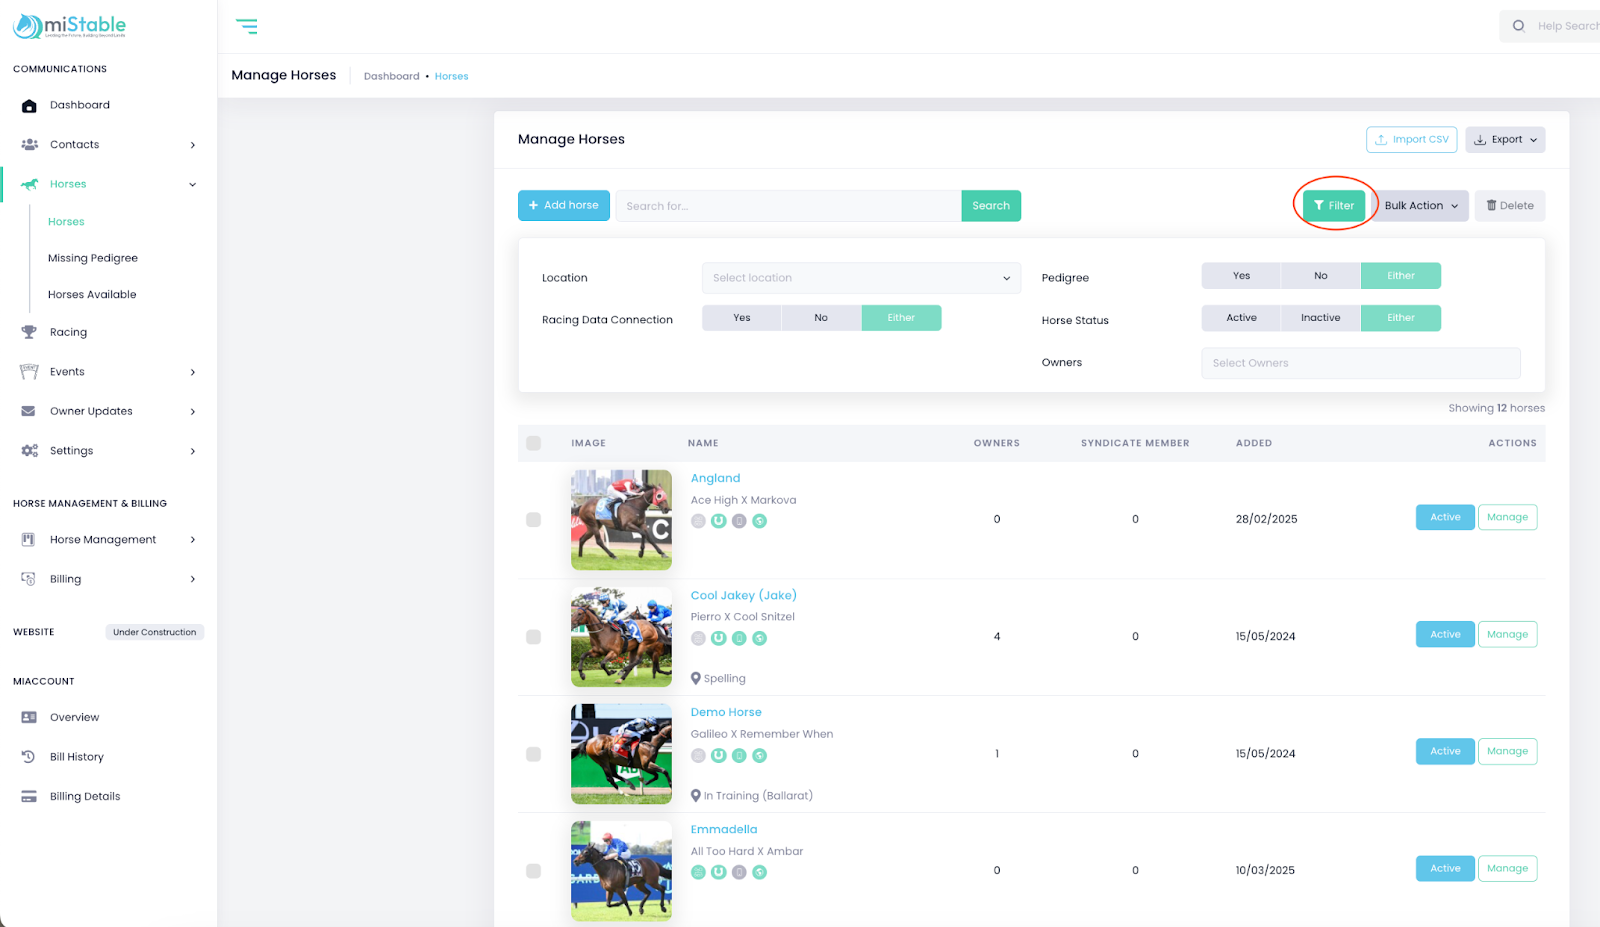Click the Add horse button
The height and width of the screenshot is (927, 1600).
click(564, 206)
